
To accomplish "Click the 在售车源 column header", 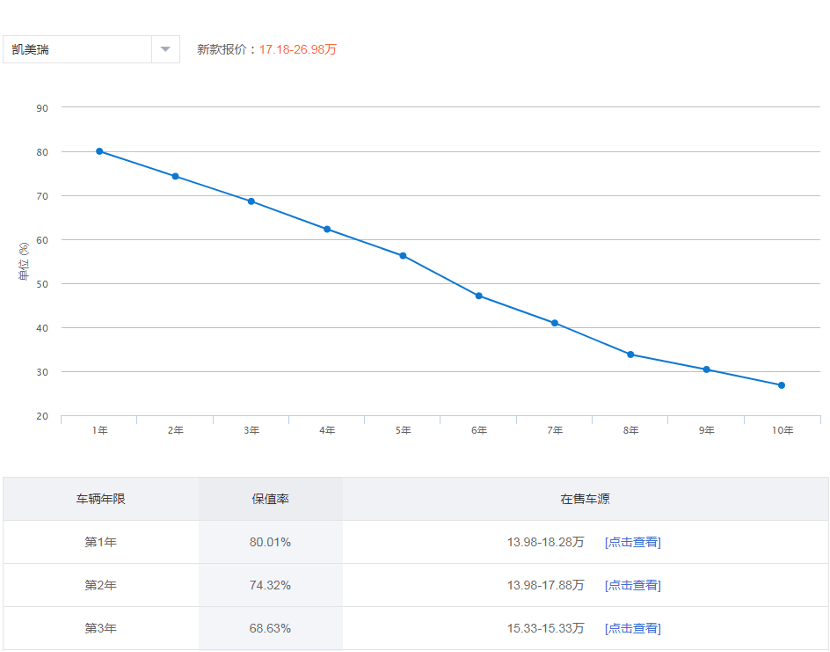I will pos(585,499).
